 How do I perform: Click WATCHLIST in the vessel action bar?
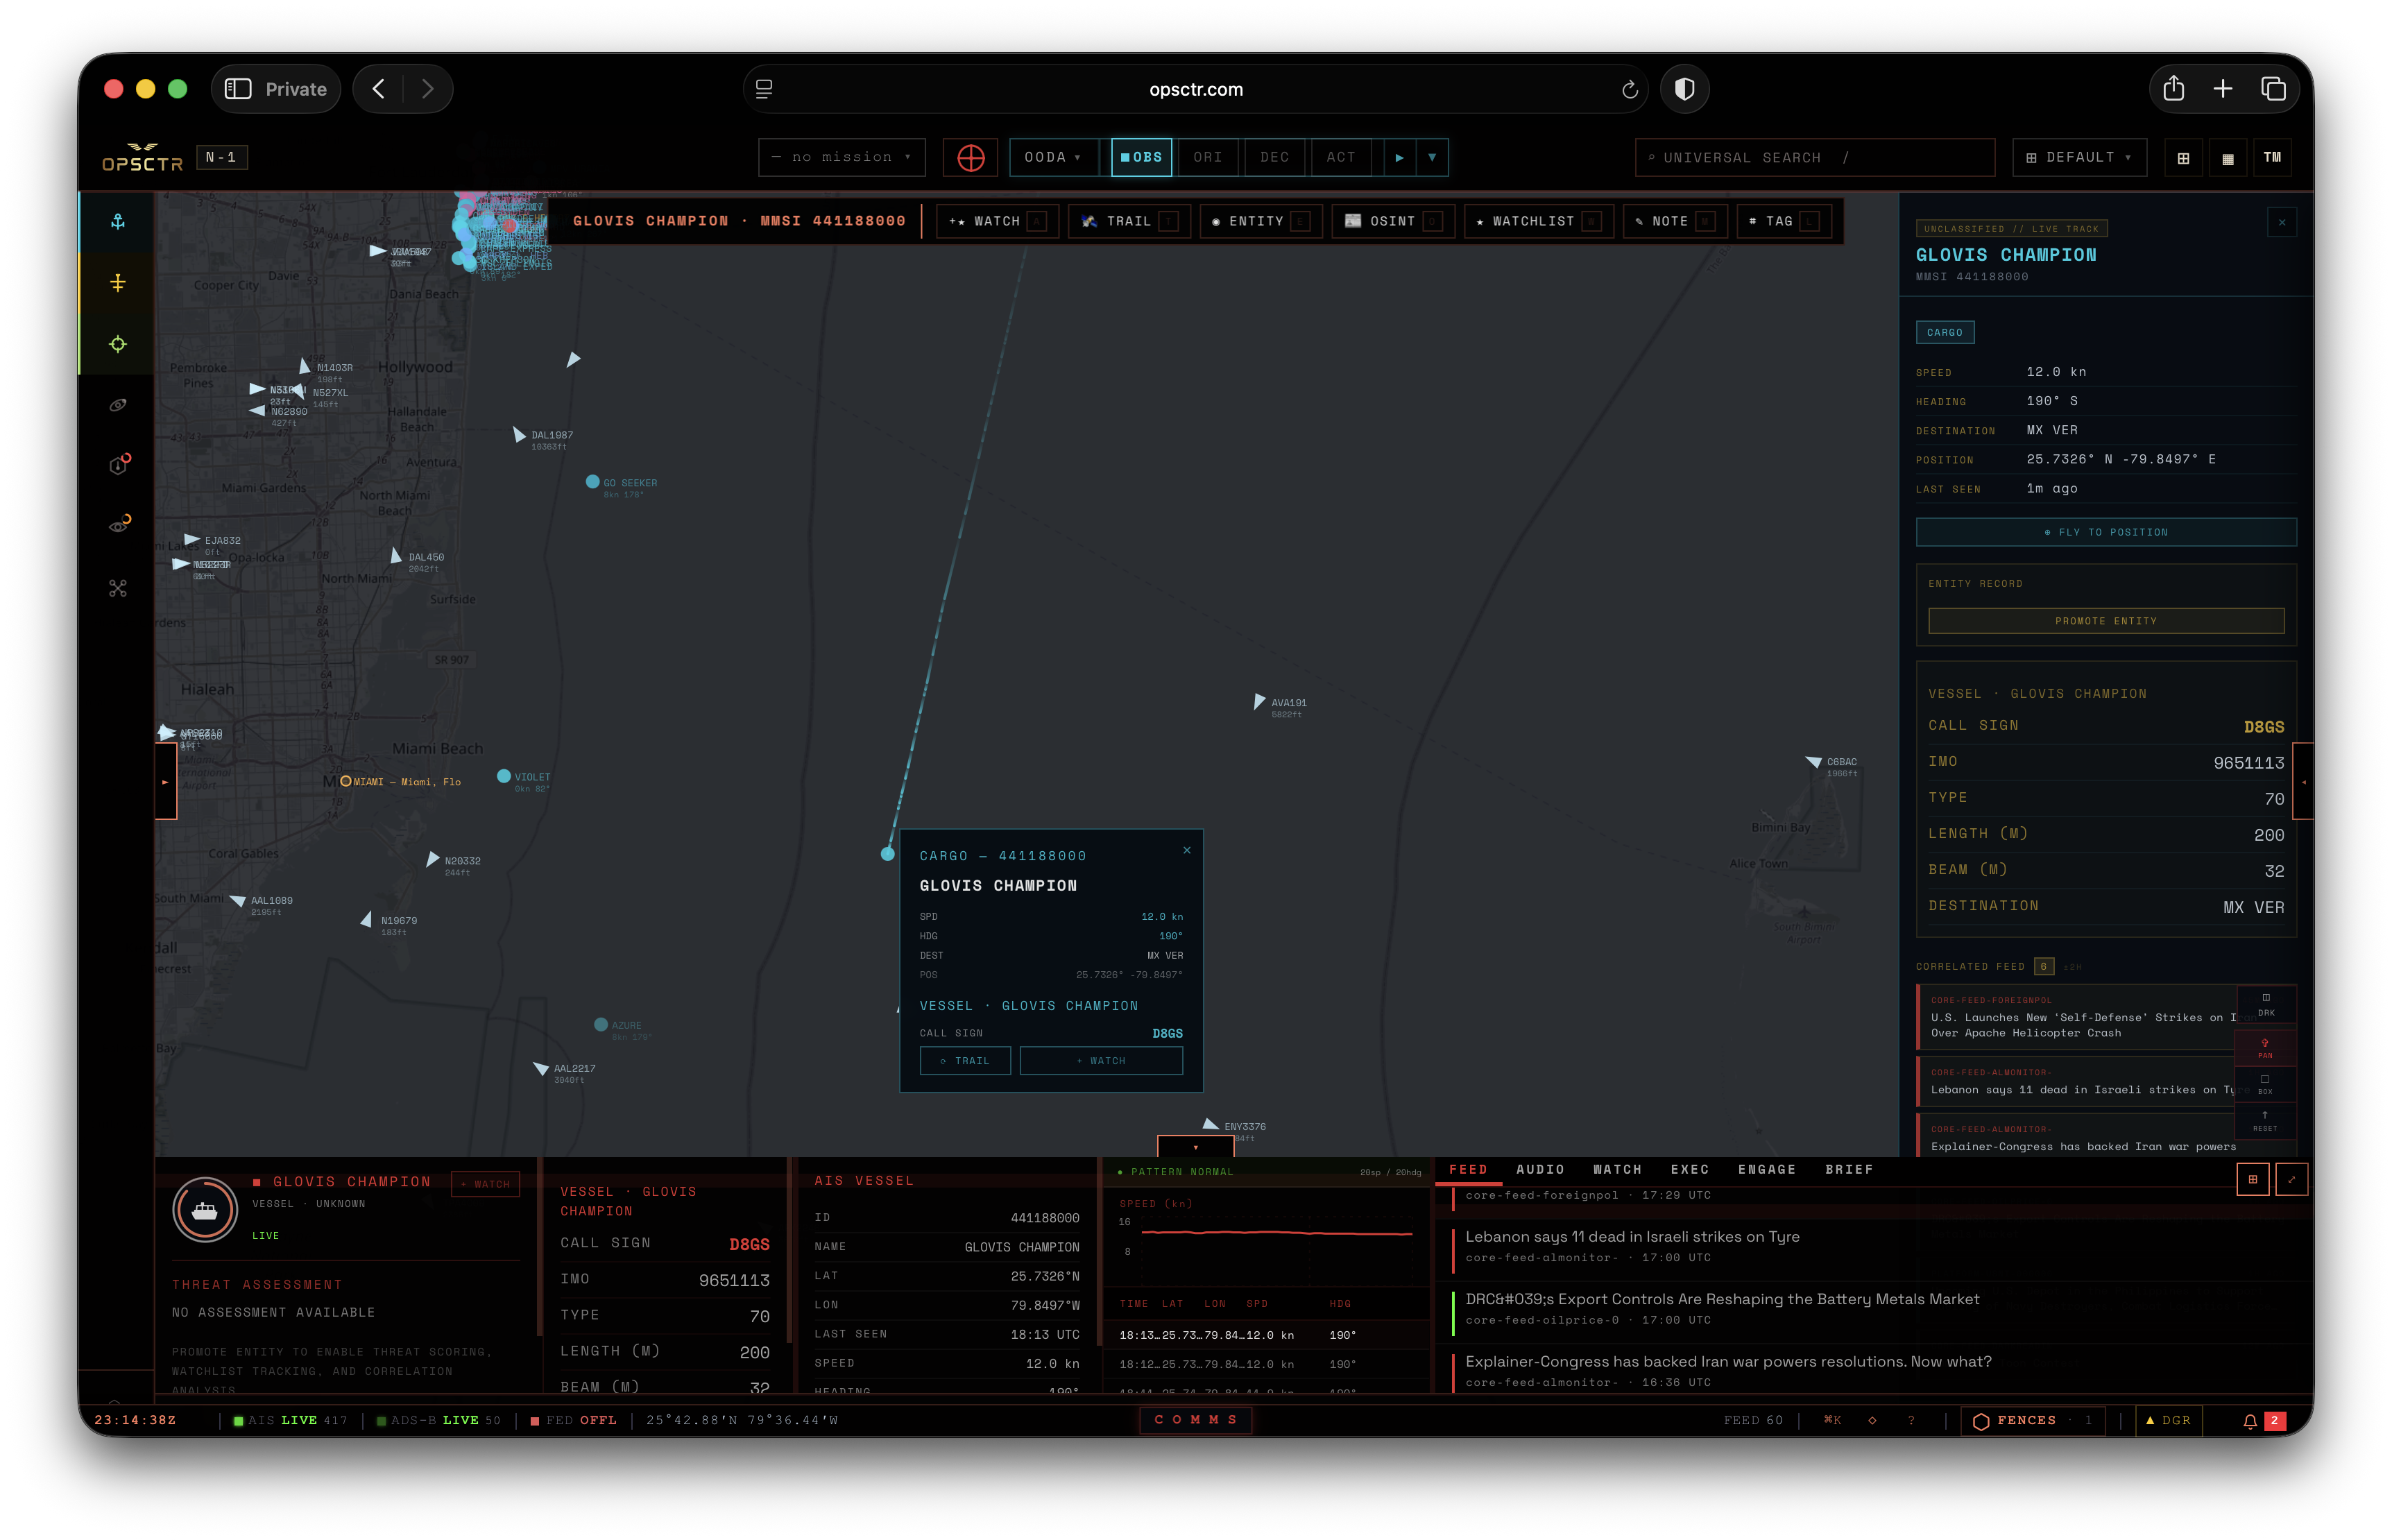tap(1539, 221)
